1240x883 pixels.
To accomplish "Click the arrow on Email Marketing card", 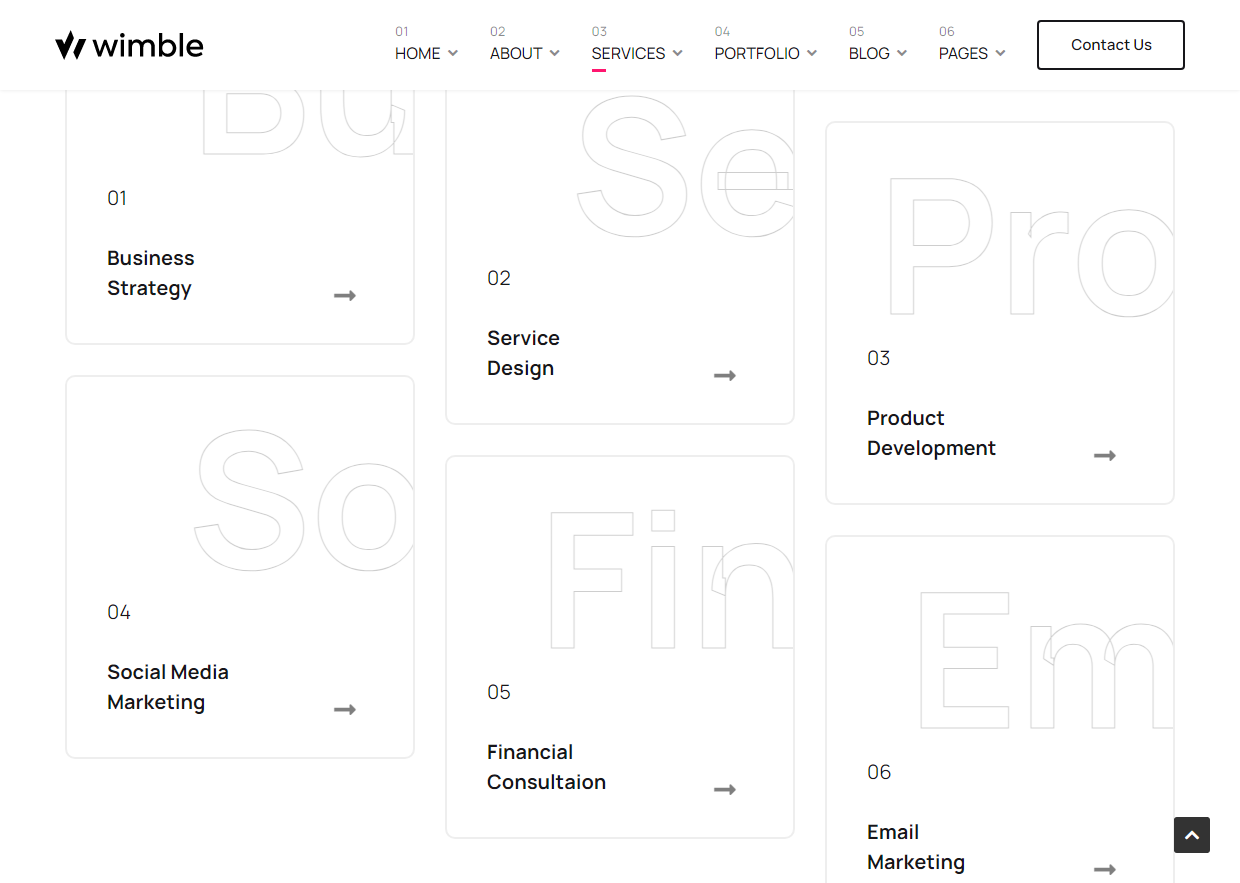I will coord(1105,869).
